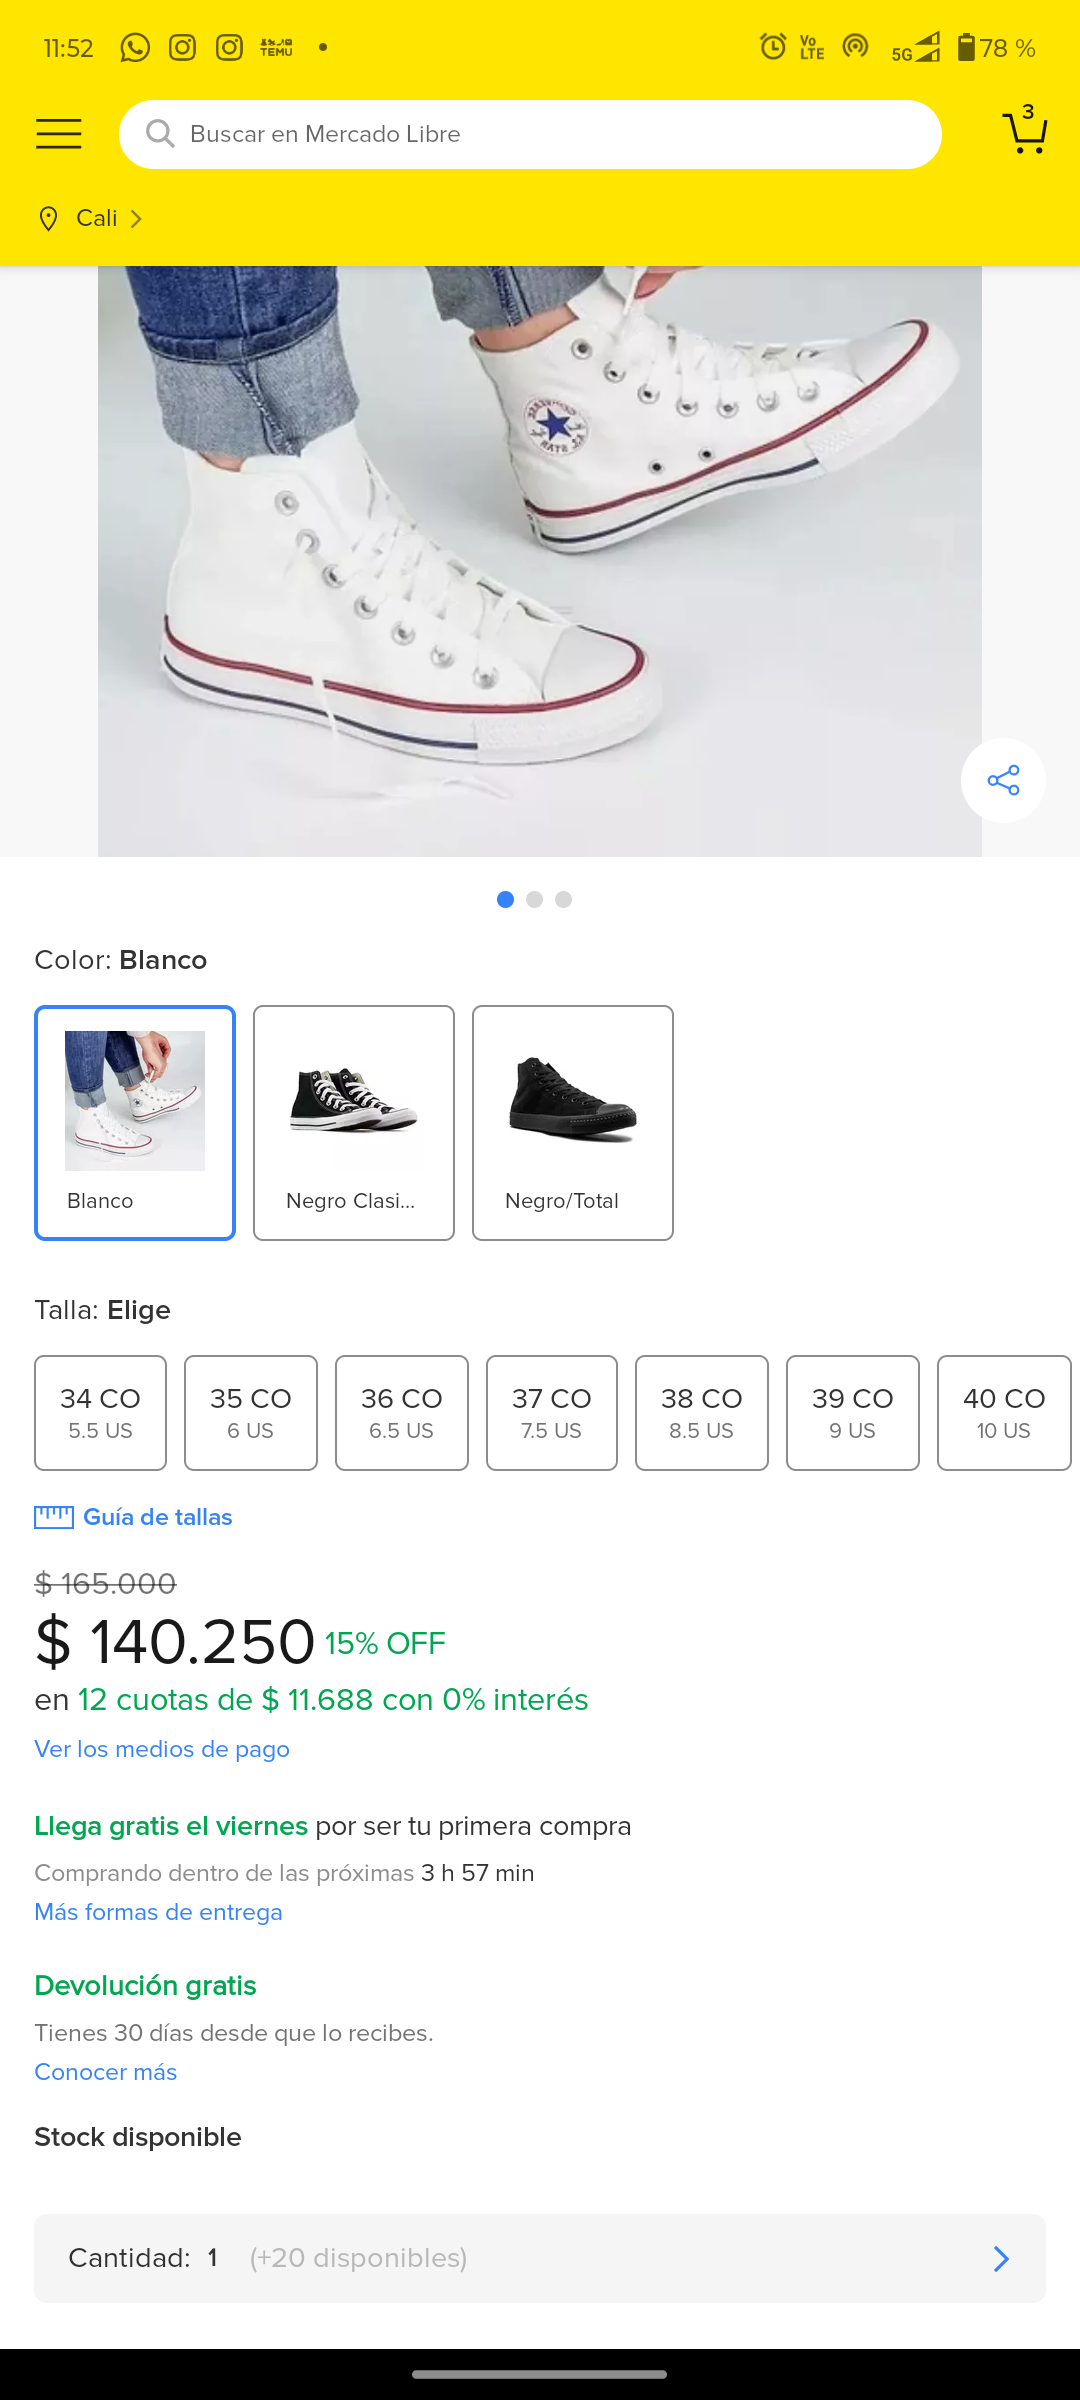
Task: Choose size 39 CO
Action: pyautogui.click(x=852, y=1412)
